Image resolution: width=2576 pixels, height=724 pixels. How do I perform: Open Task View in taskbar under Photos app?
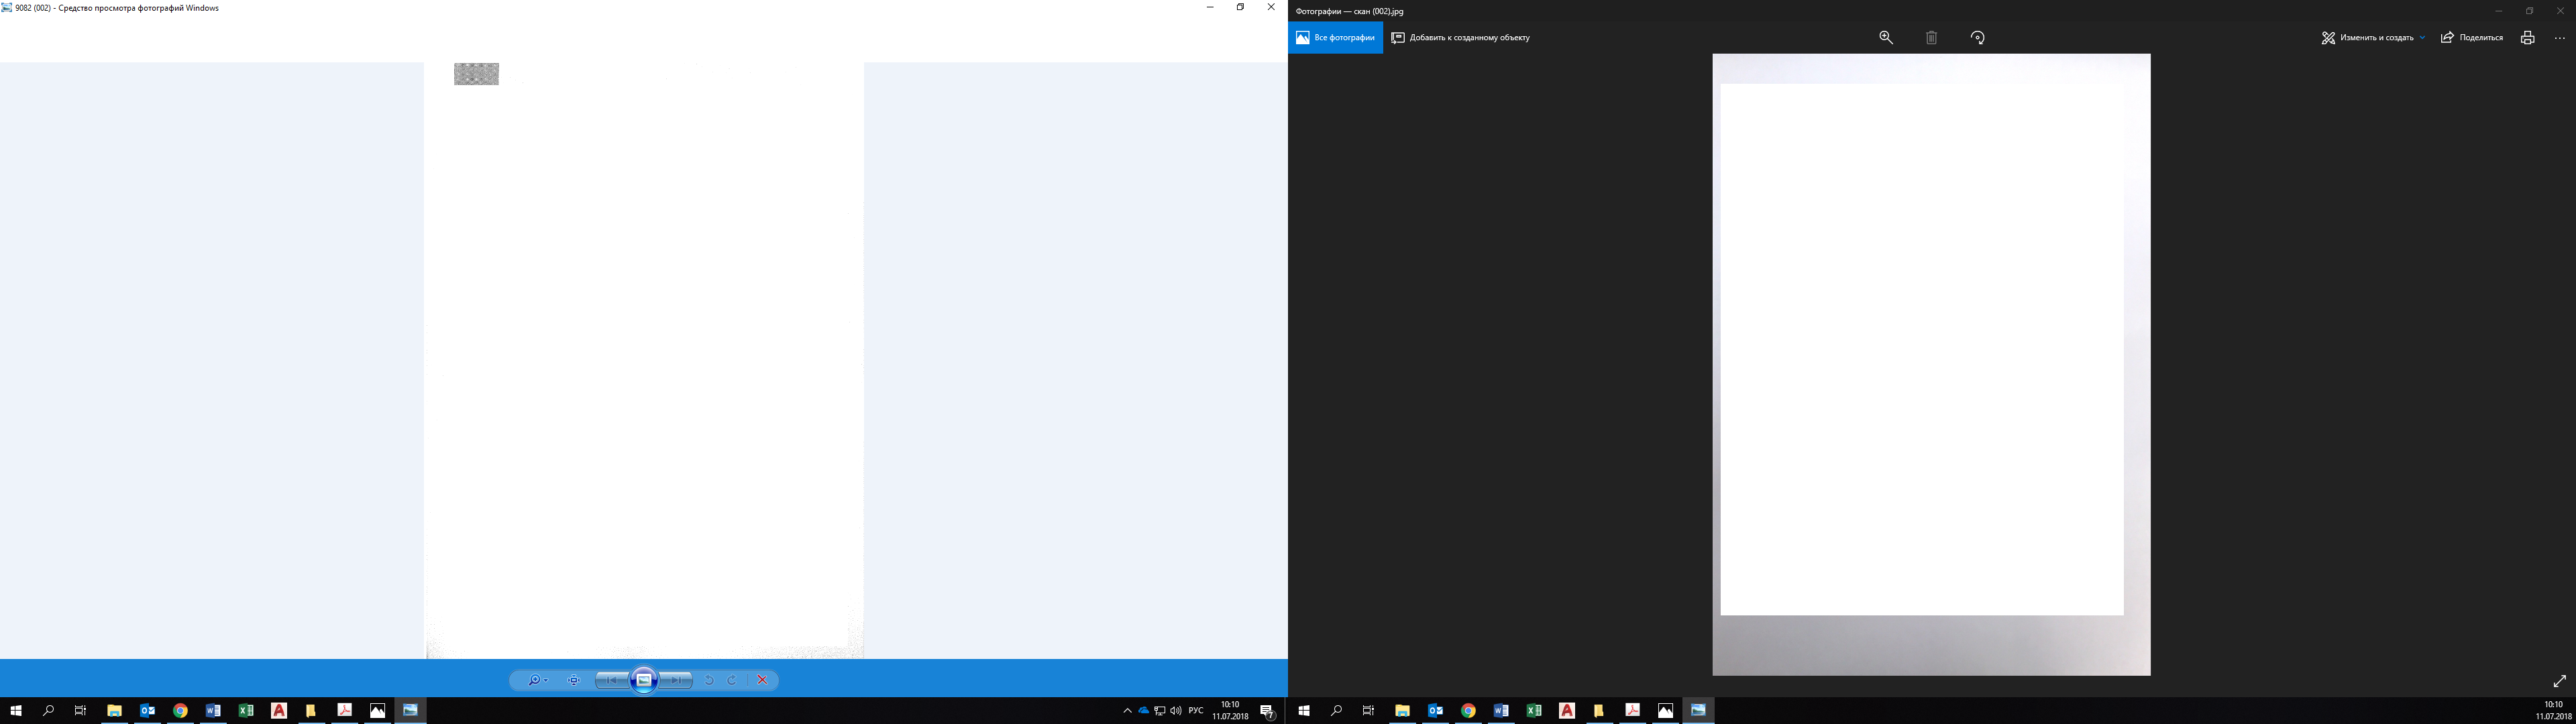(x=1369, y=711)
